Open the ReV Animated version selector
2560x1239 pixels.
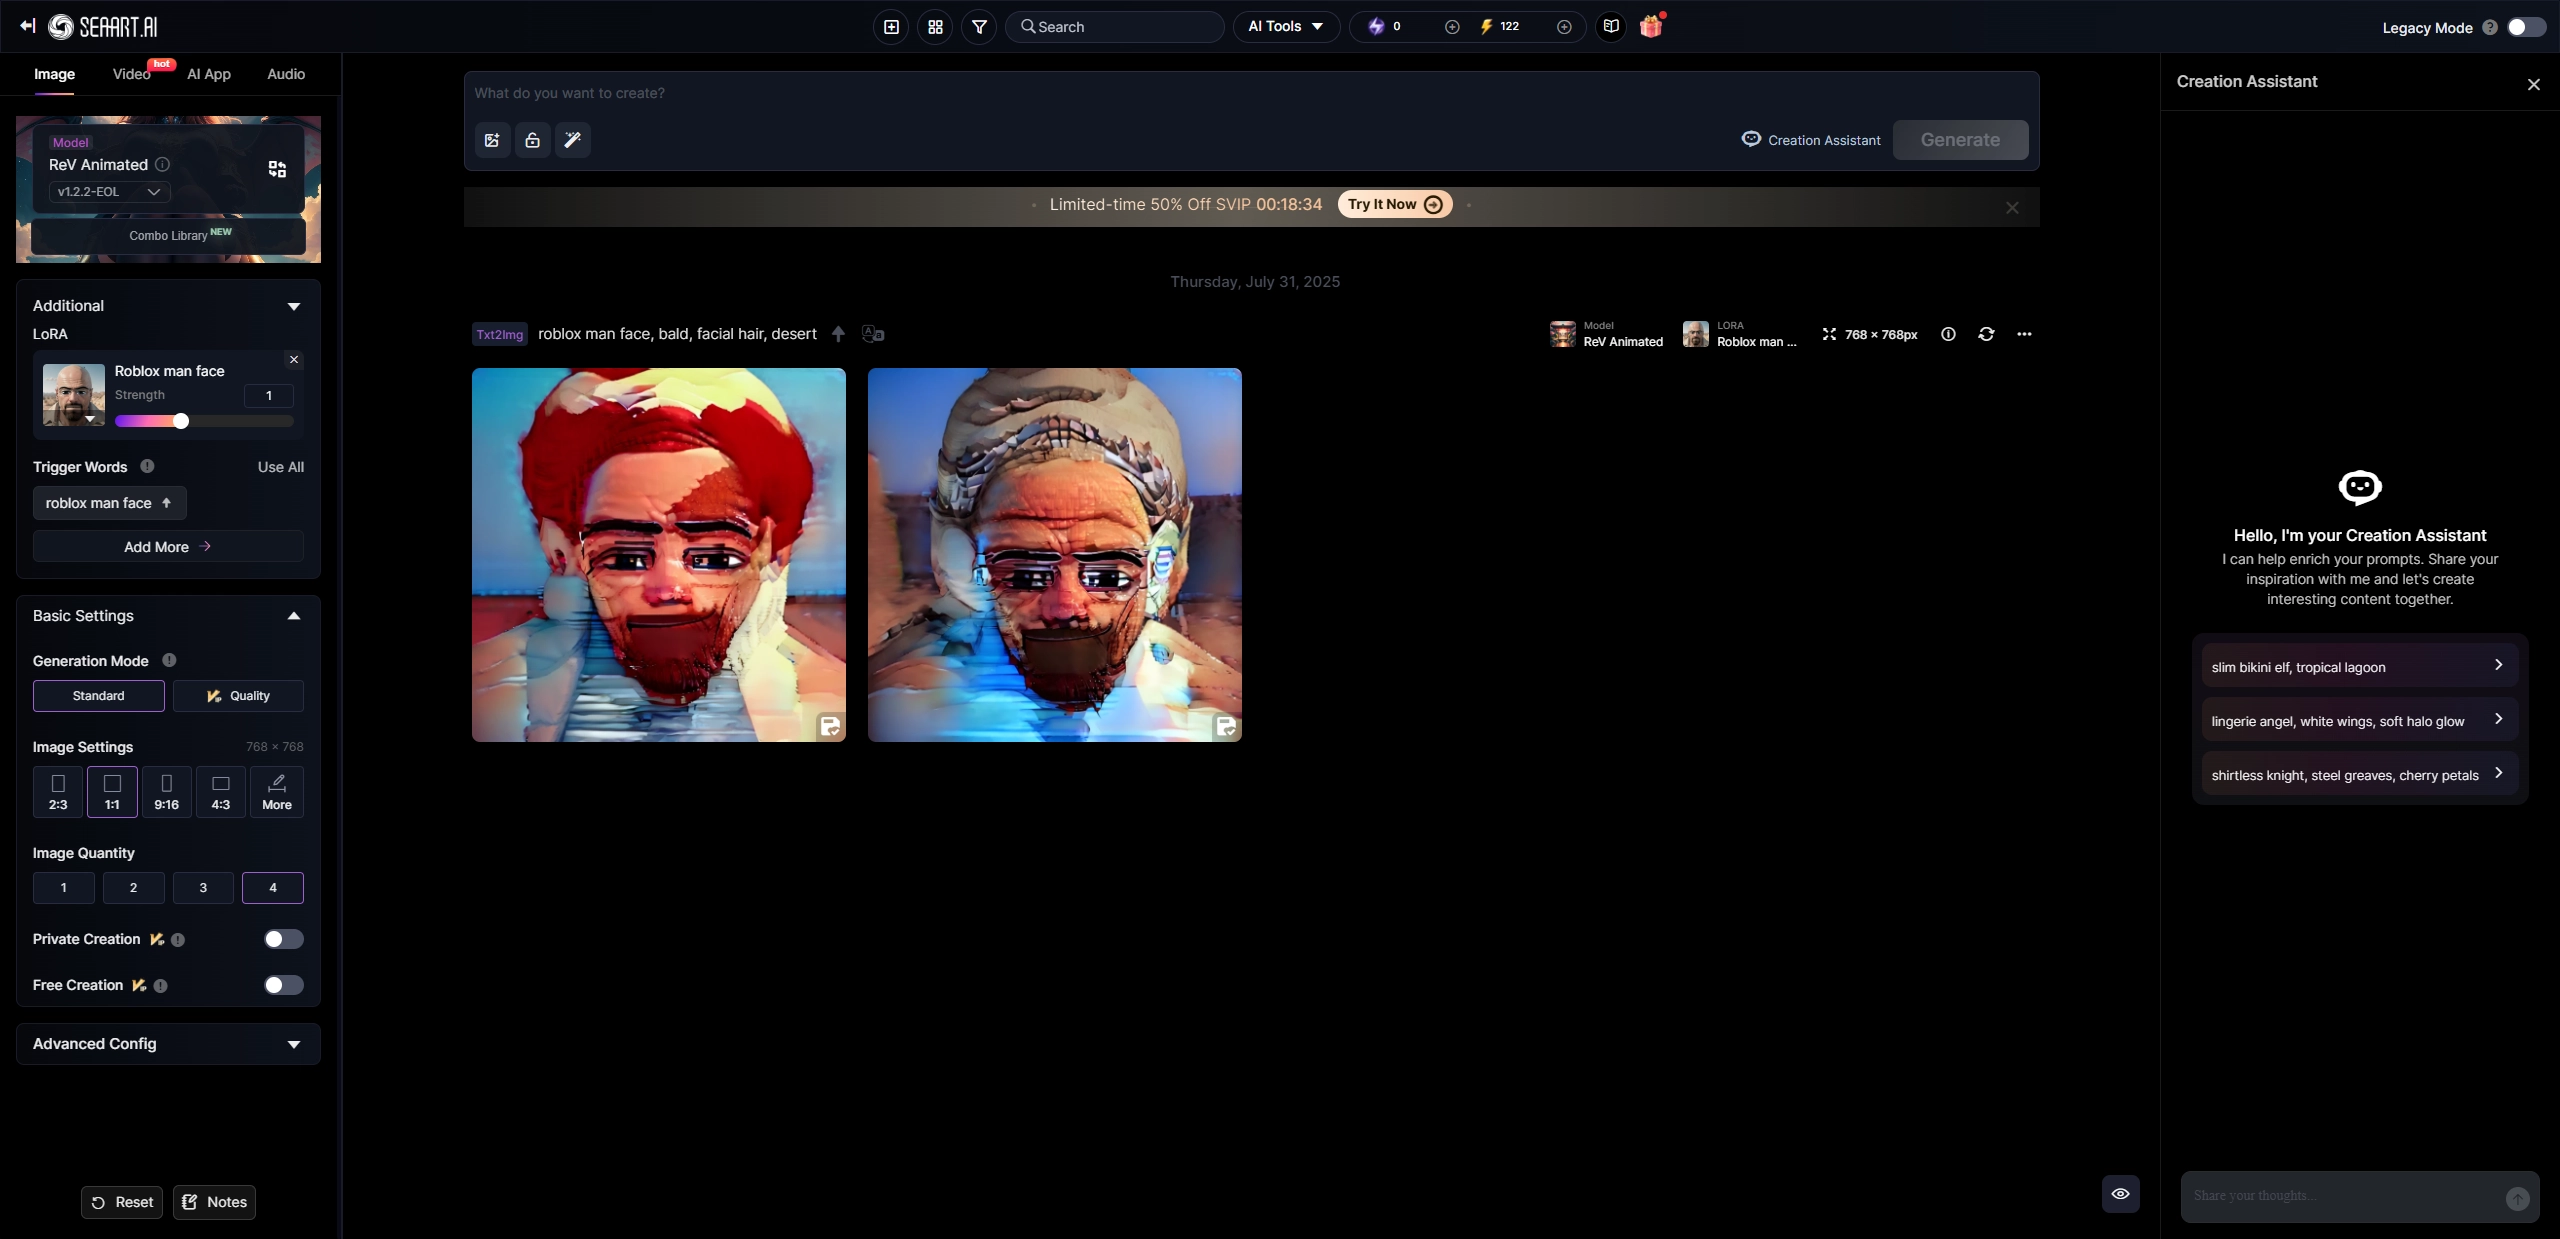[108, 192]
